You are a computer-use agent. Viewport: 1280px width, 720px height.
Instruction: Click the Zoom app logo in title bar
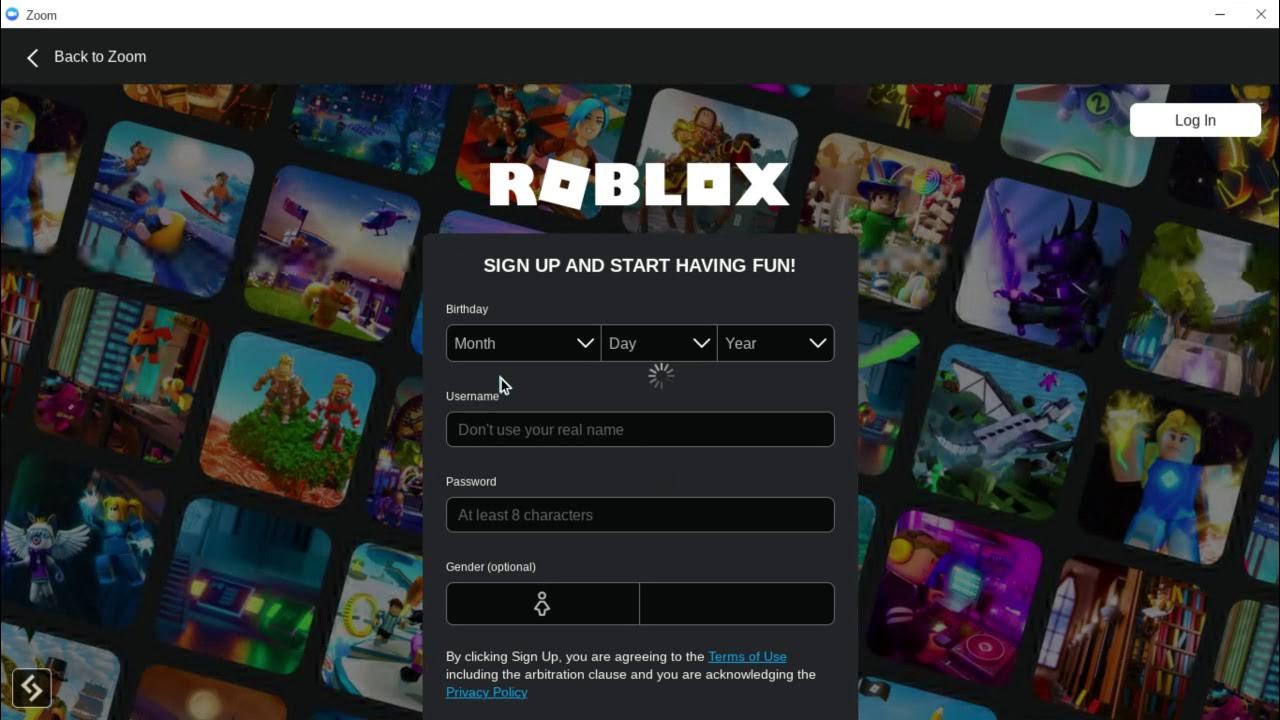click(x=12, y=14)
